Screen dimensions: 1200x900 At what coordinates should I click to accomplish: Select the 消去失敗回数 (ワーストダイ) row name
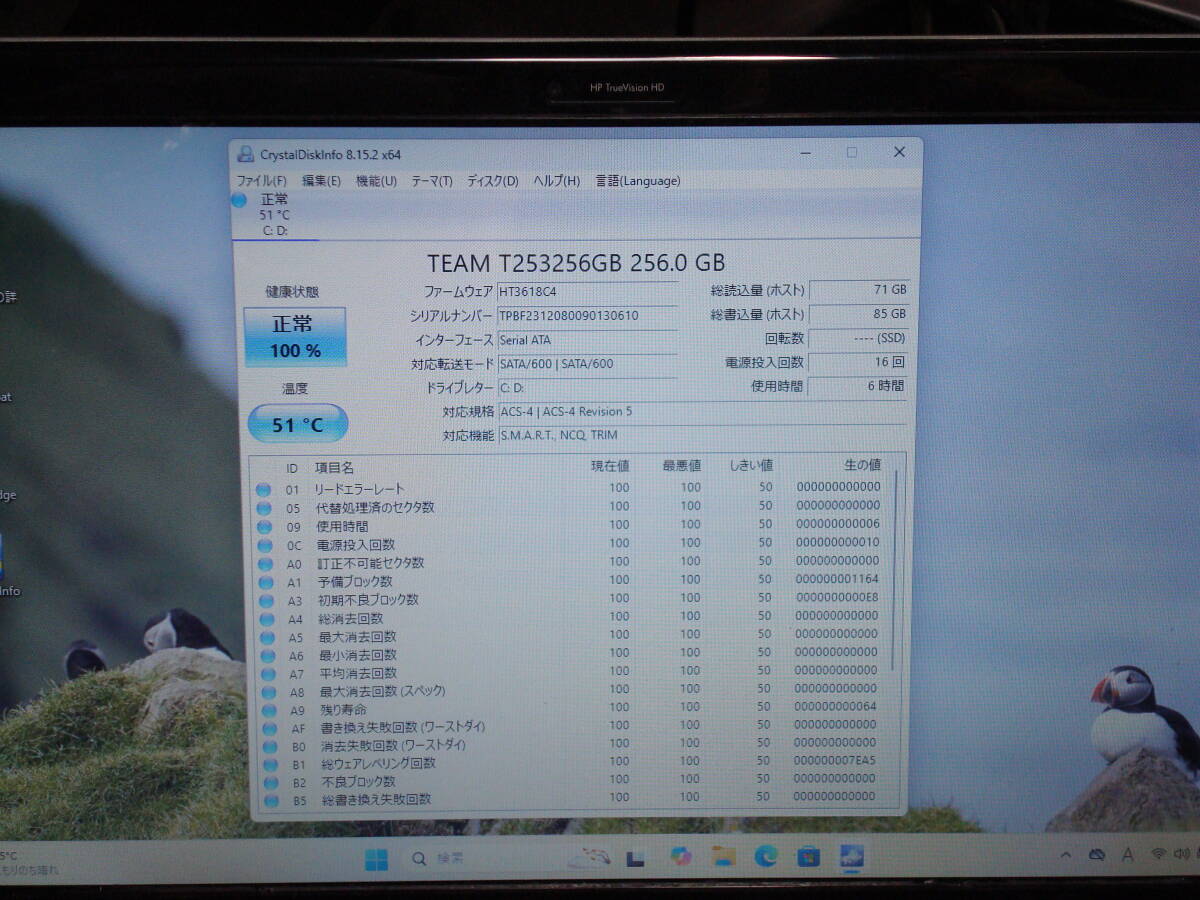pos(394,746)
